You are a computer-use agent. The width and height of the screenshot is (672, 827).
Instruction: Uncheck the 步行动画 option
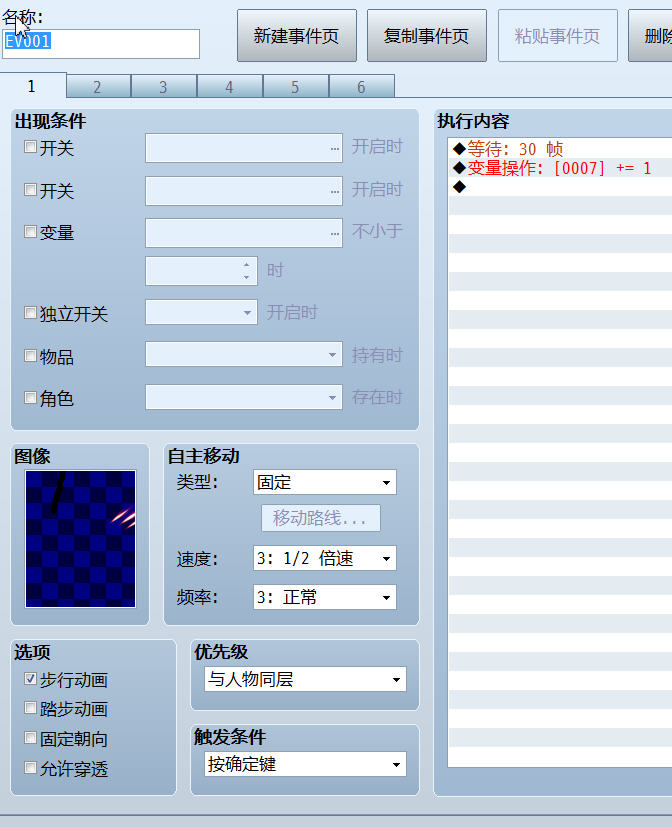tap(31, 679)
